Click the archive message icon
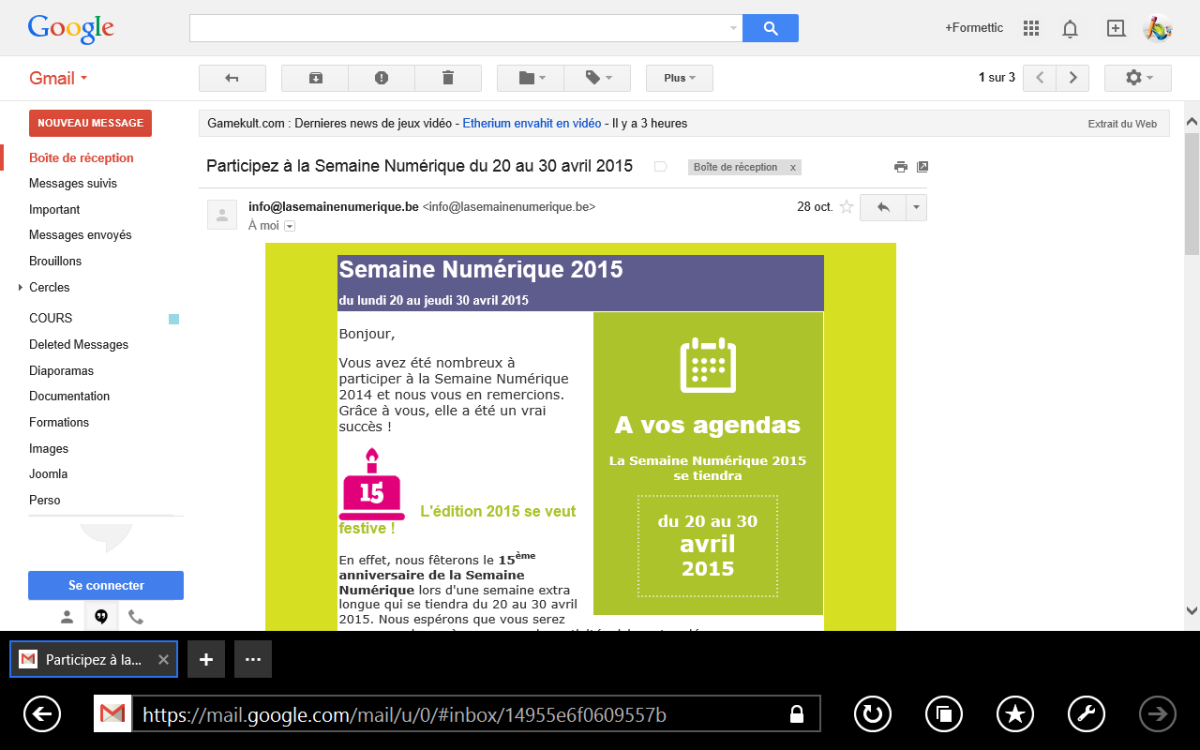Image resolution: width=1200 pixels, height=750 pixels. click(x=315, y=78)
